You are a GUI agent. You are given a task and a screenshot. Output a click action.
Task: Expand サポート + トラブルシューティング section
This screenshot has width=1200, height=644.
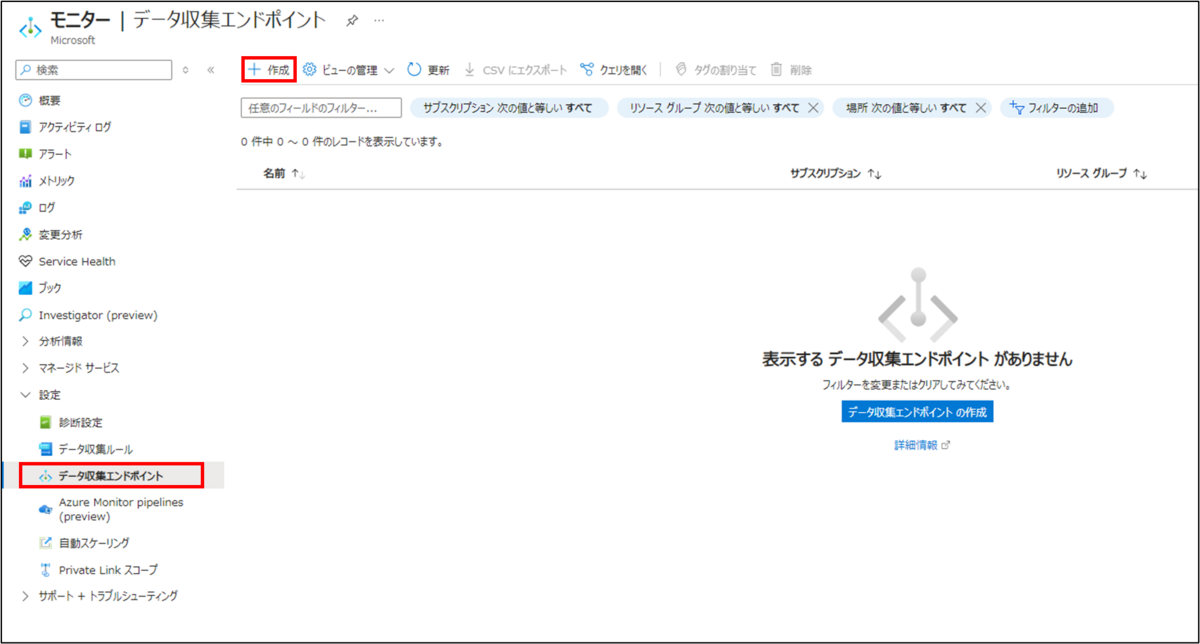(99, 596)
